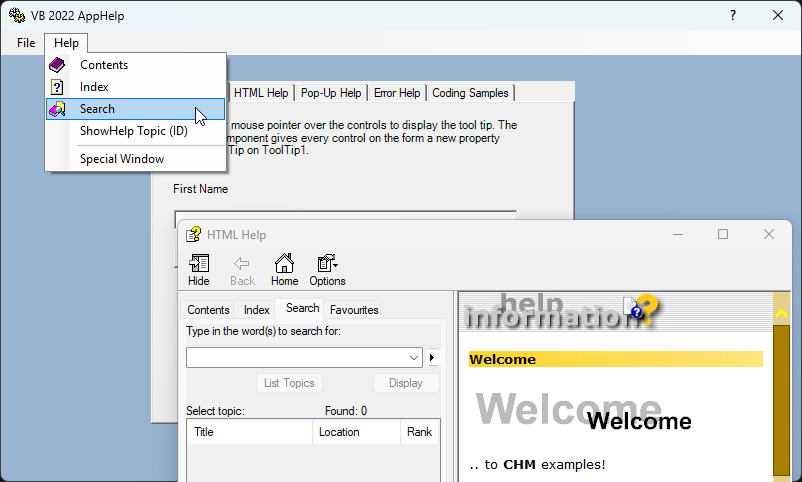This screenshot has width=802, height=482.
Task: Click the help pane vertical scrollbar thumb
Action: point(782,400)
